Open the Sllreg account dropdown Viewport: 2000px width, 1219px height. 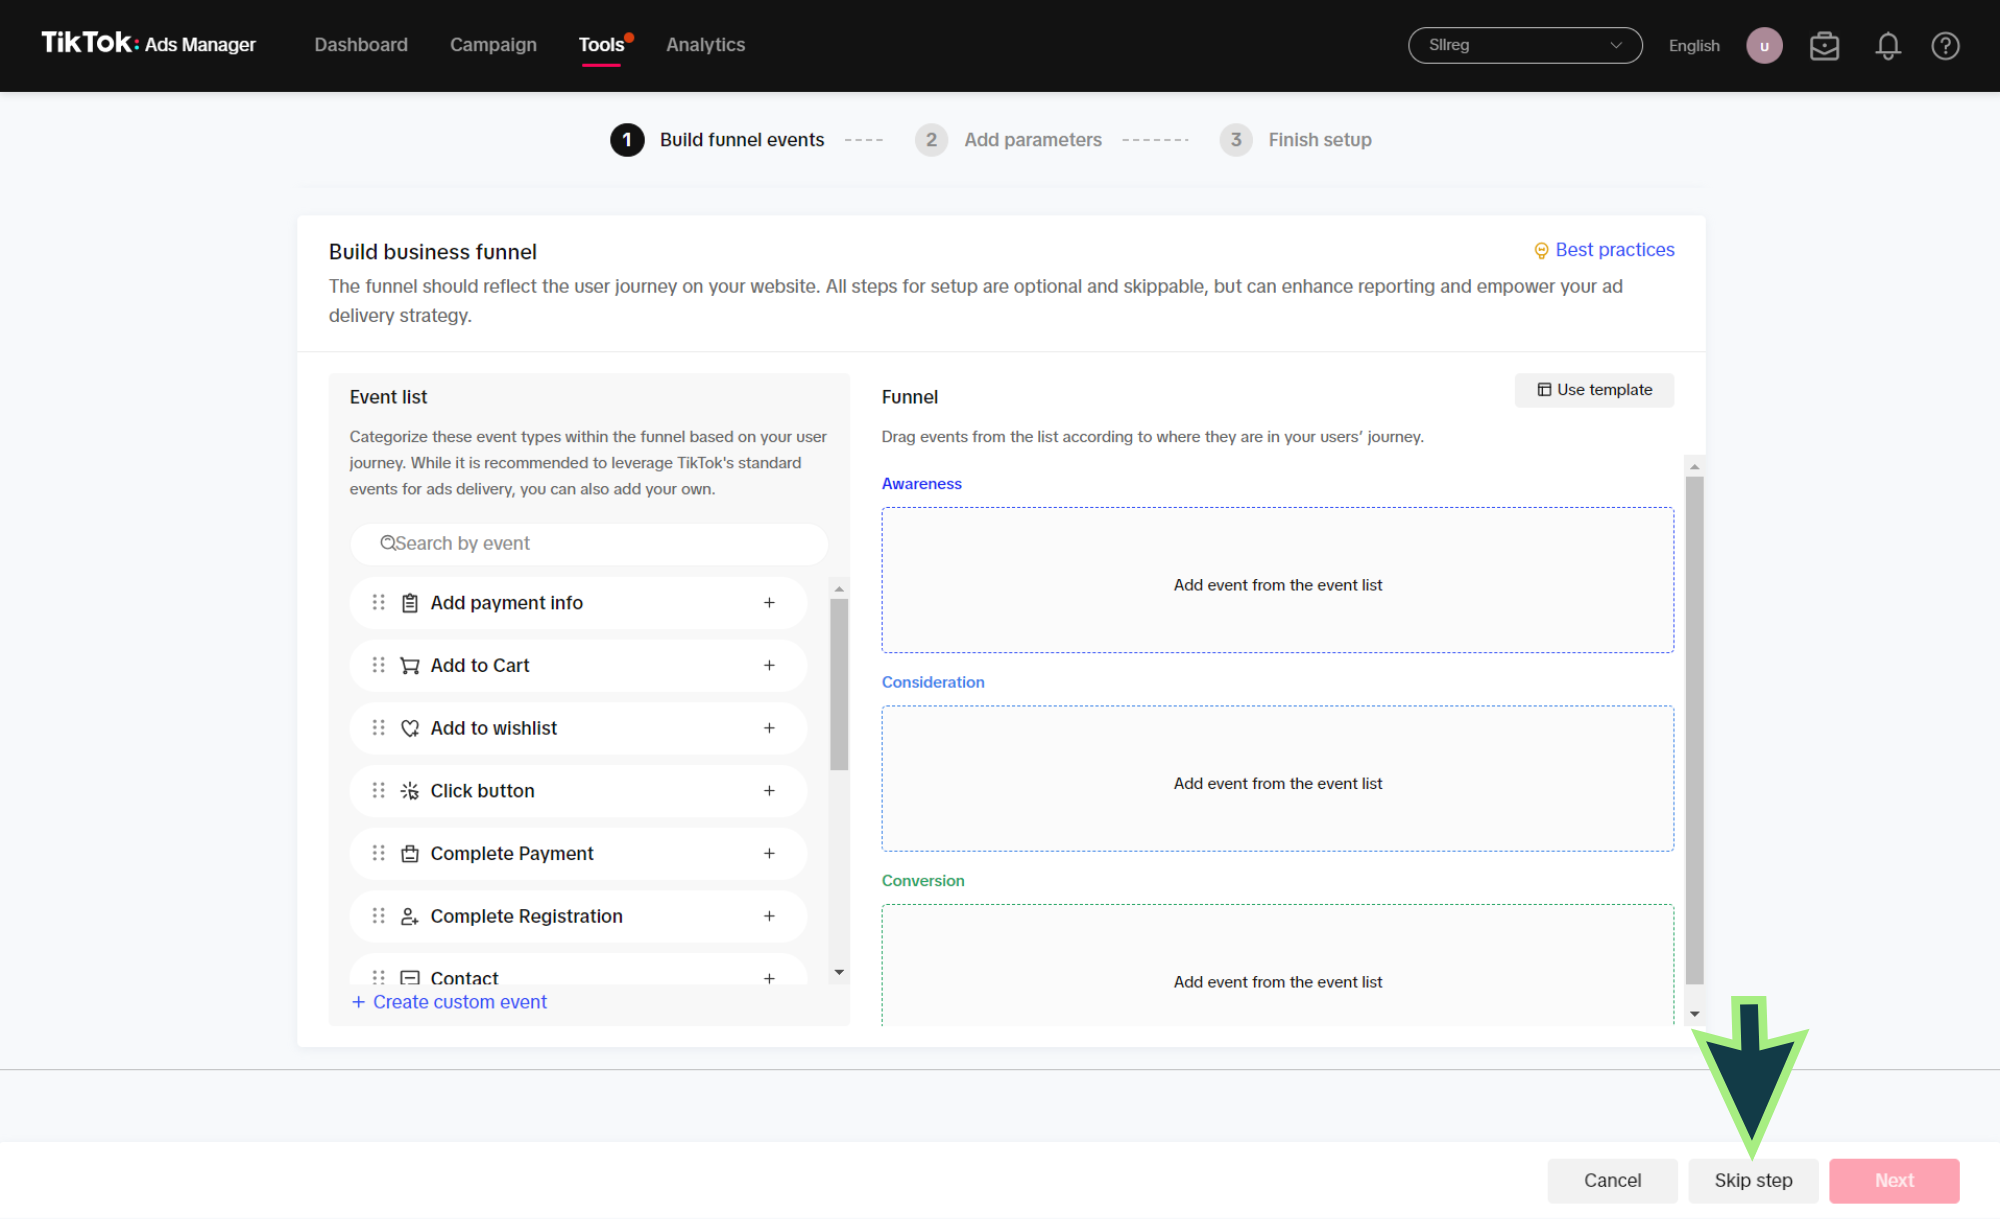1524,46
